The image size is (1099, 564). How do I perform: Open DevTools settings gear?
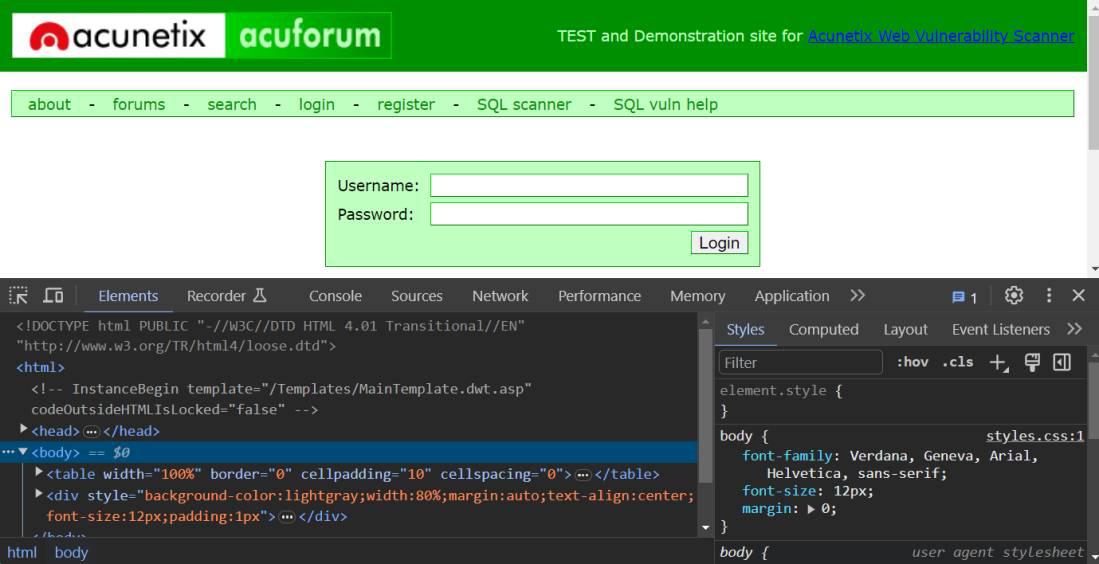[x=1013, y=296]
